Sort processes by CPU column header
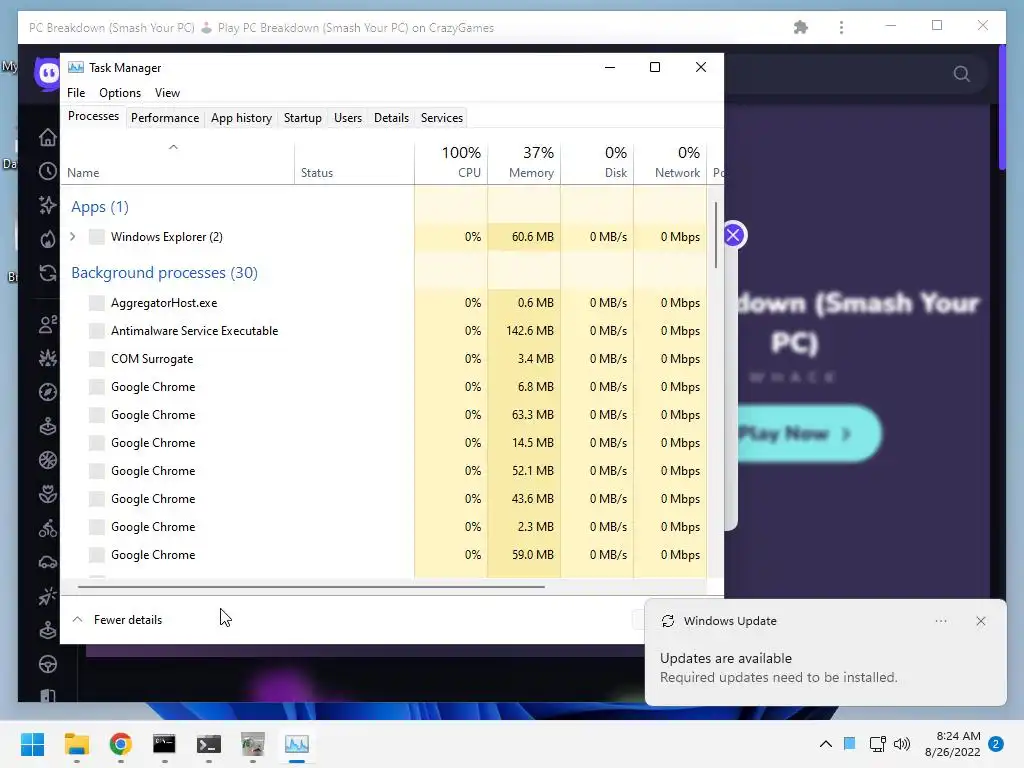This screenshot has height=768, width=1024. click(x=451, y=162)
